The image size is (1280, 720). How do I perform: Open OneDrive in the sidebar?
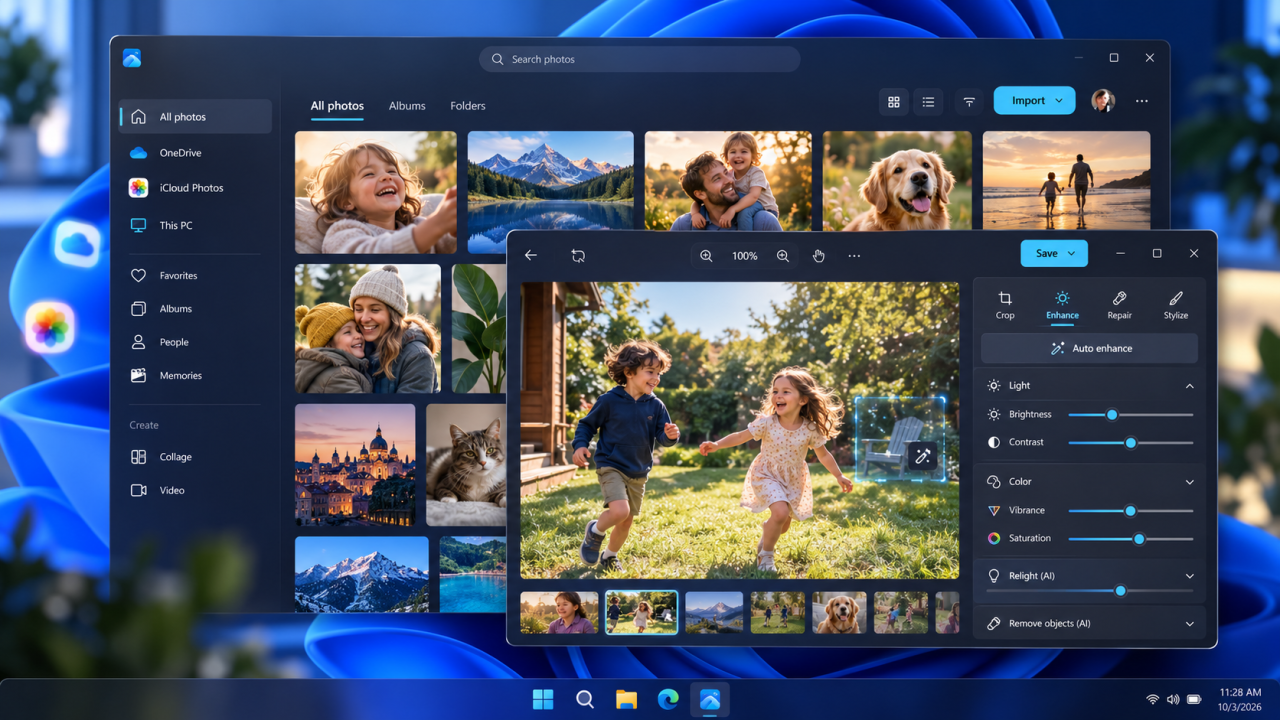click(x=196, y=153)
